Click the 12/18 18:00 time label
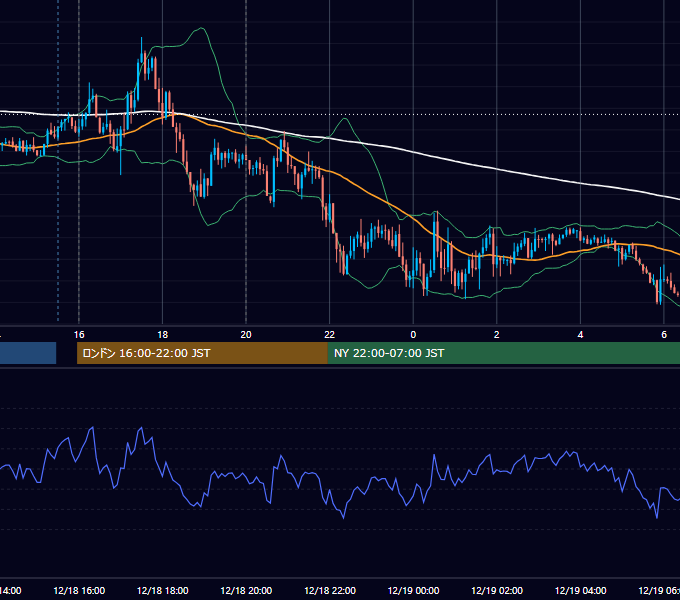 click(x=163, y=590)
